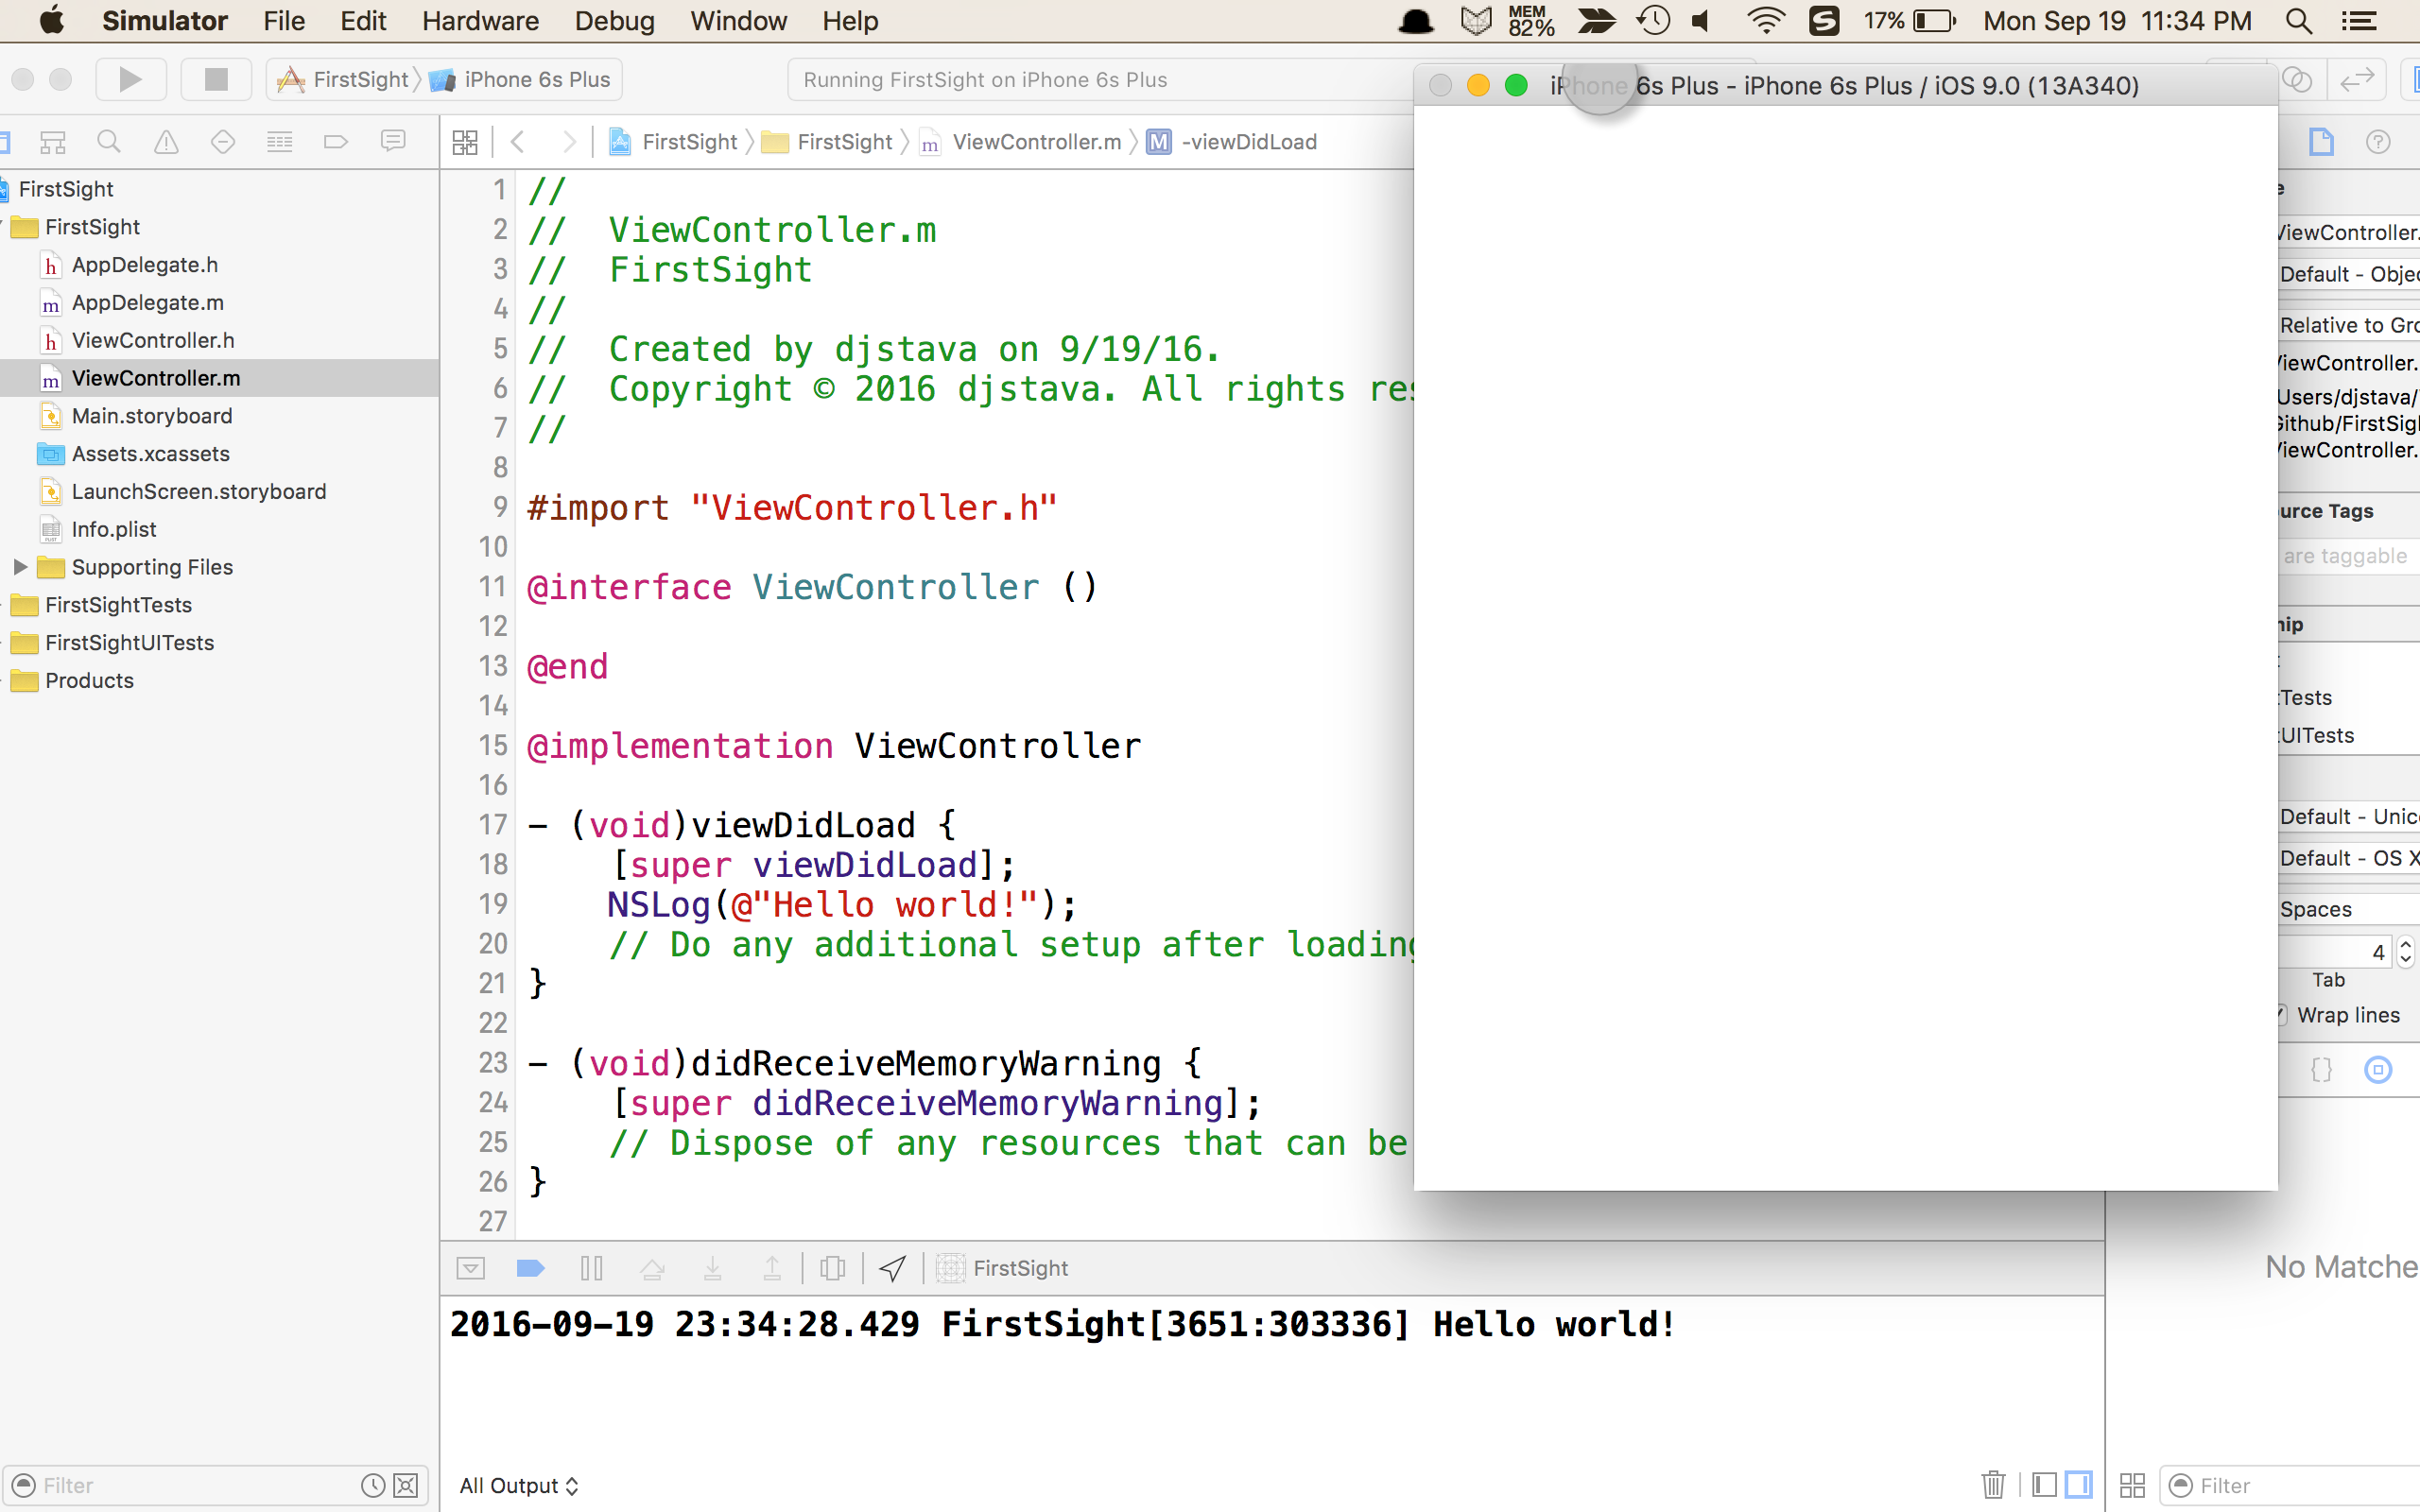Toggle the console pane visibility button
Viewport: 2420px width, 1512px height.
[x=2078, y=1484]
